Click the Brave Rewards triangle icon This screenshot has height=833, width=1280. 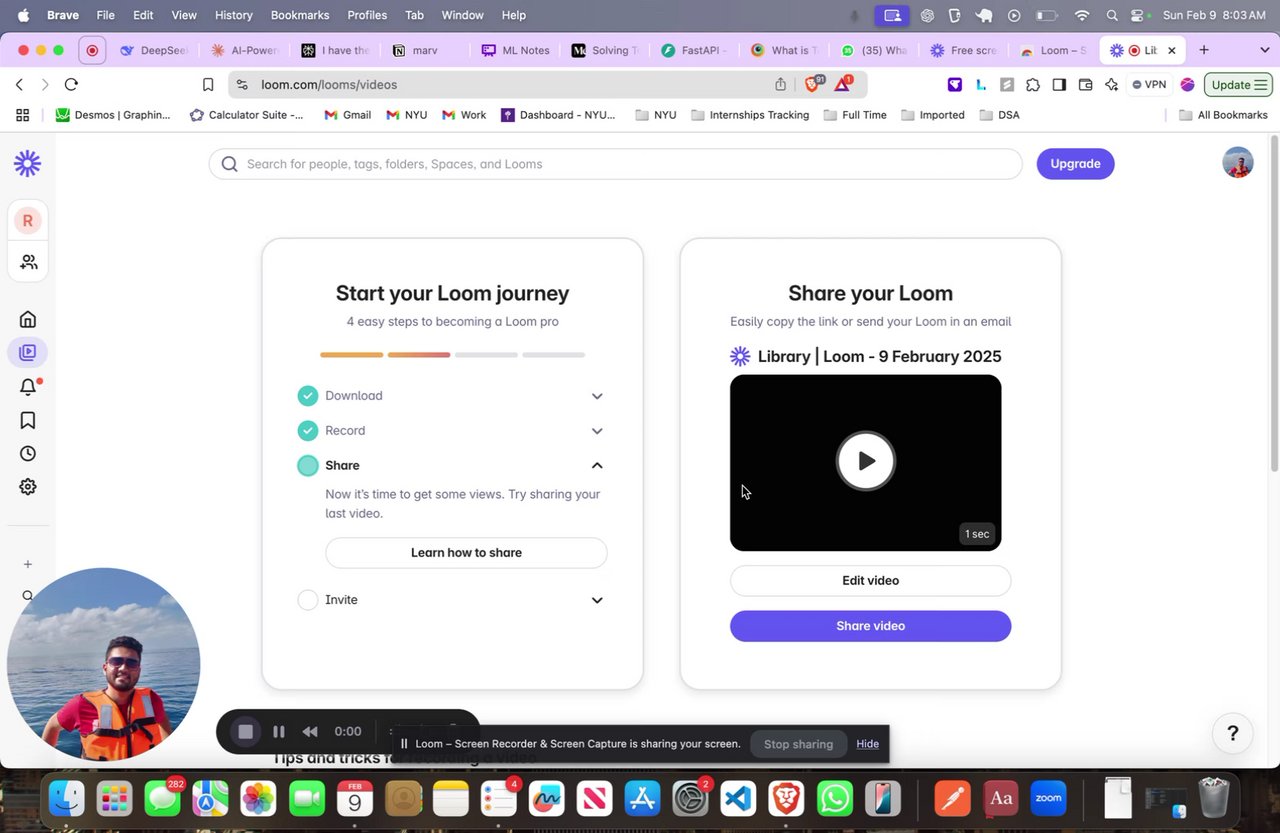click(843, 85)
